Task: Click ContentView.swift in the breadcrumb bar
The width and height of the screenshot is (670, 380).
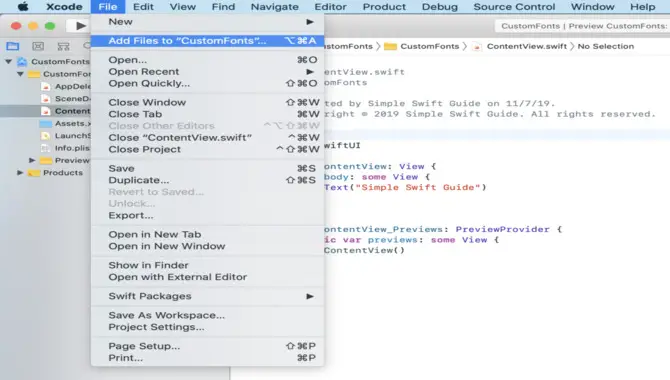Action: 527,47
